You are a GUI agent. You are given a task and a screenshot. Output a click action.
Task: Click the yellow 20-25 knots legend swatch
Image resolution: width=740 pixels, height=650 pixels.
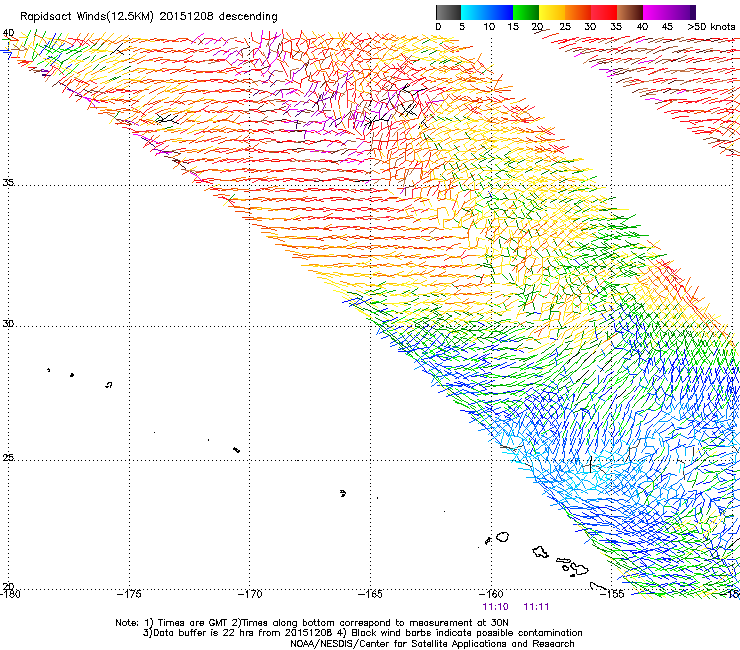coord(552,12)
